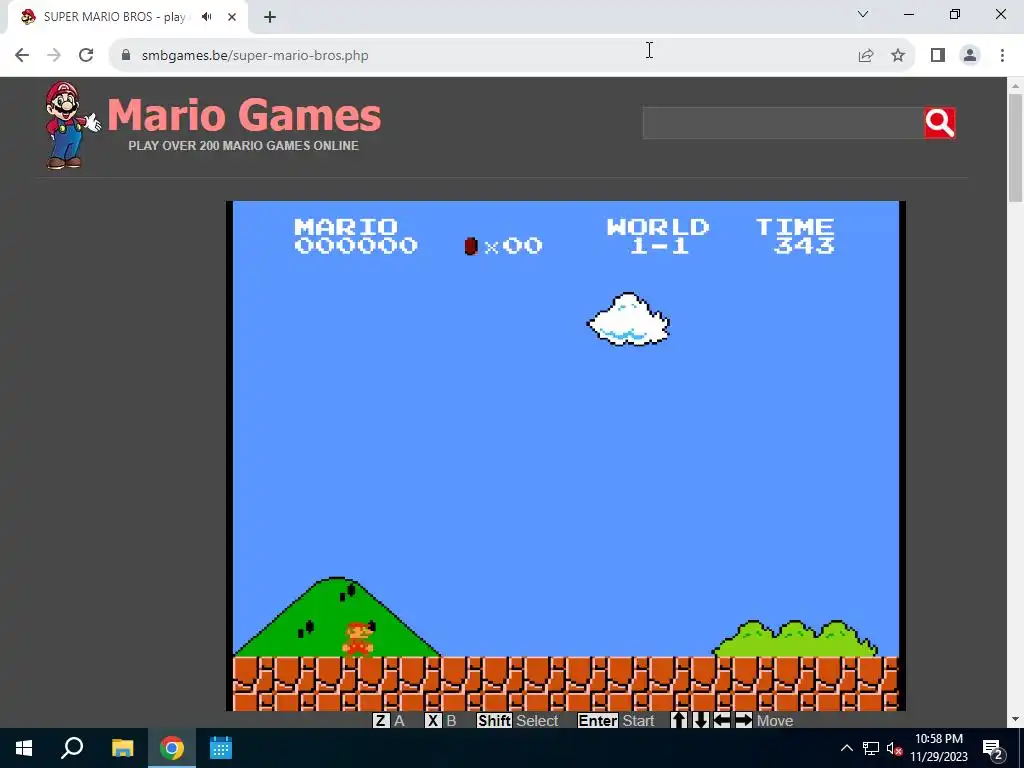This screenshot has height=768, width=1024.
Task: Go back using the browser back arrow
Action: (x=22, y=56)
